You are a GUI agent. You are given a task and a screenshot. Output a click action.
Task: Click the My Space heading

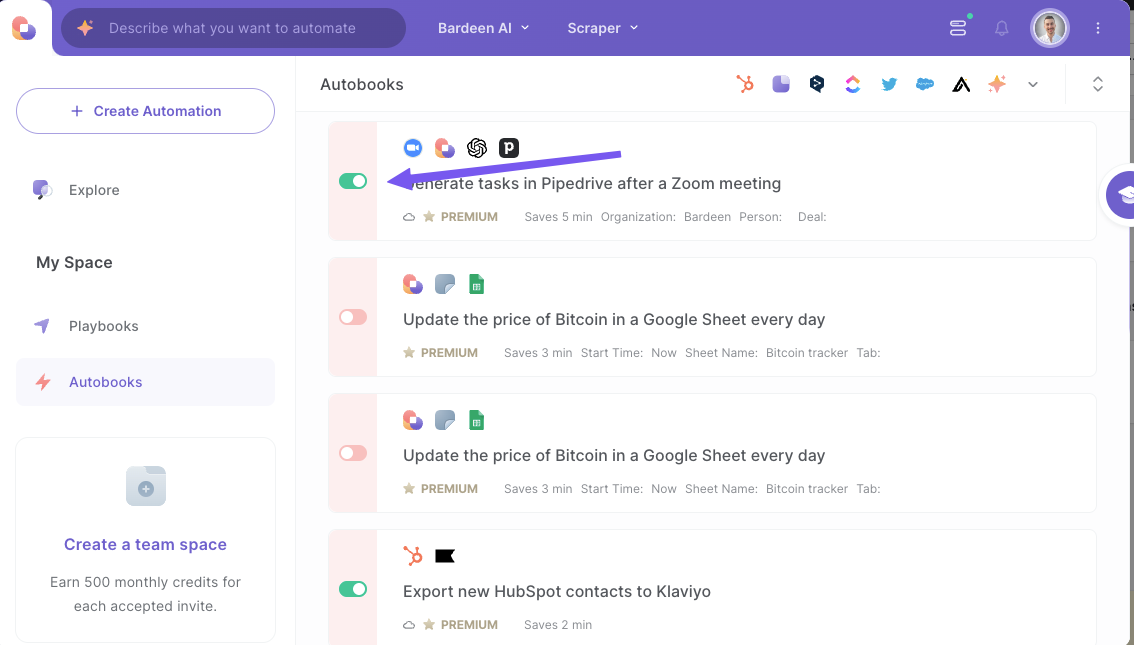pyautogui.click(x=74, y=262)
